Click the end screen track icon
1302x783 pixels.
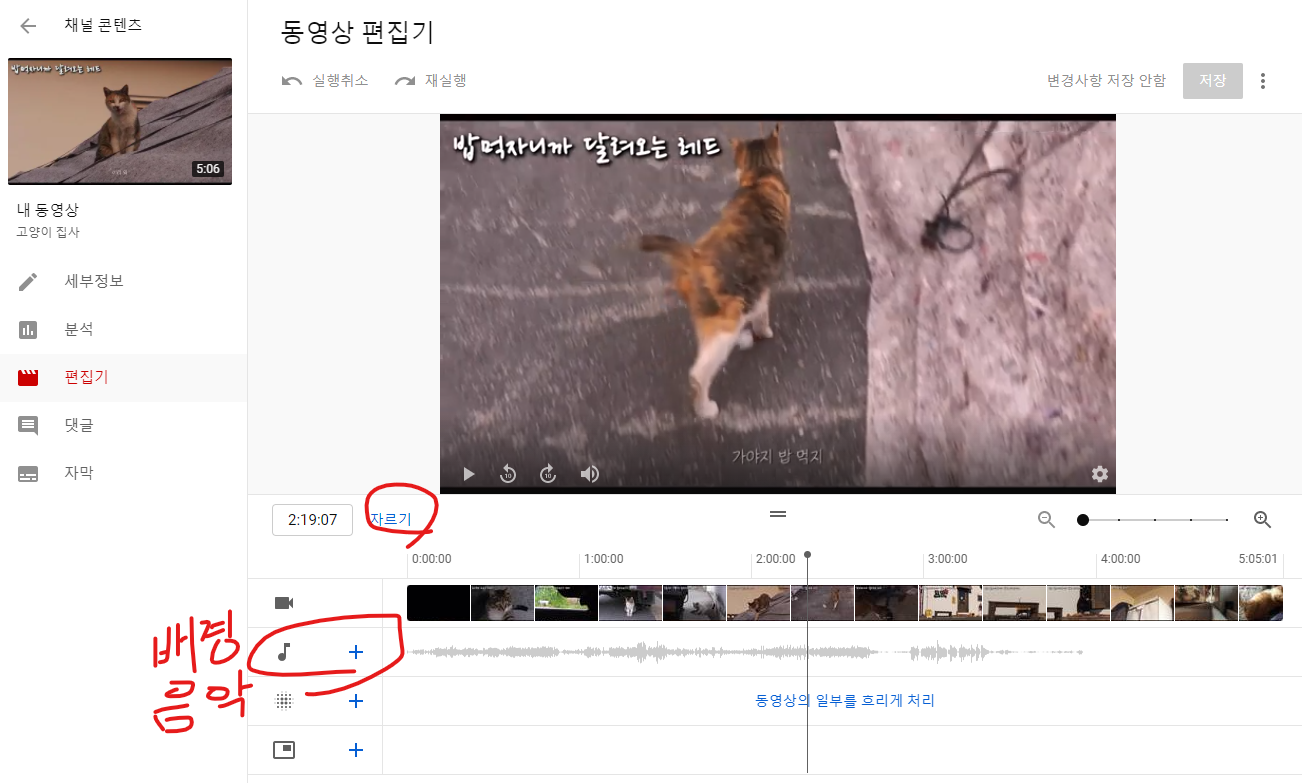coord(284,750)
